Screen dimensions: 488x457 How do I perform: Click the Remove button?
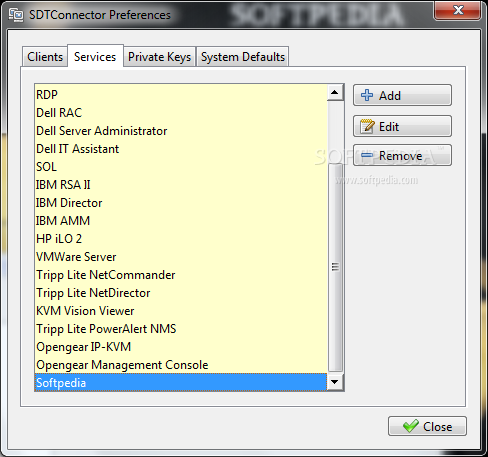(402, 155)
